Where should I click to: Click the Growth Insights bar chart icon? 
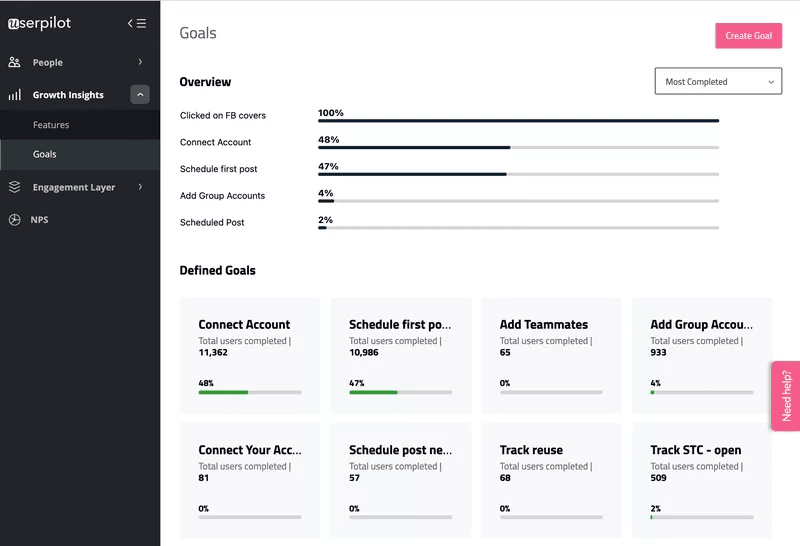(x=14, y=95)
